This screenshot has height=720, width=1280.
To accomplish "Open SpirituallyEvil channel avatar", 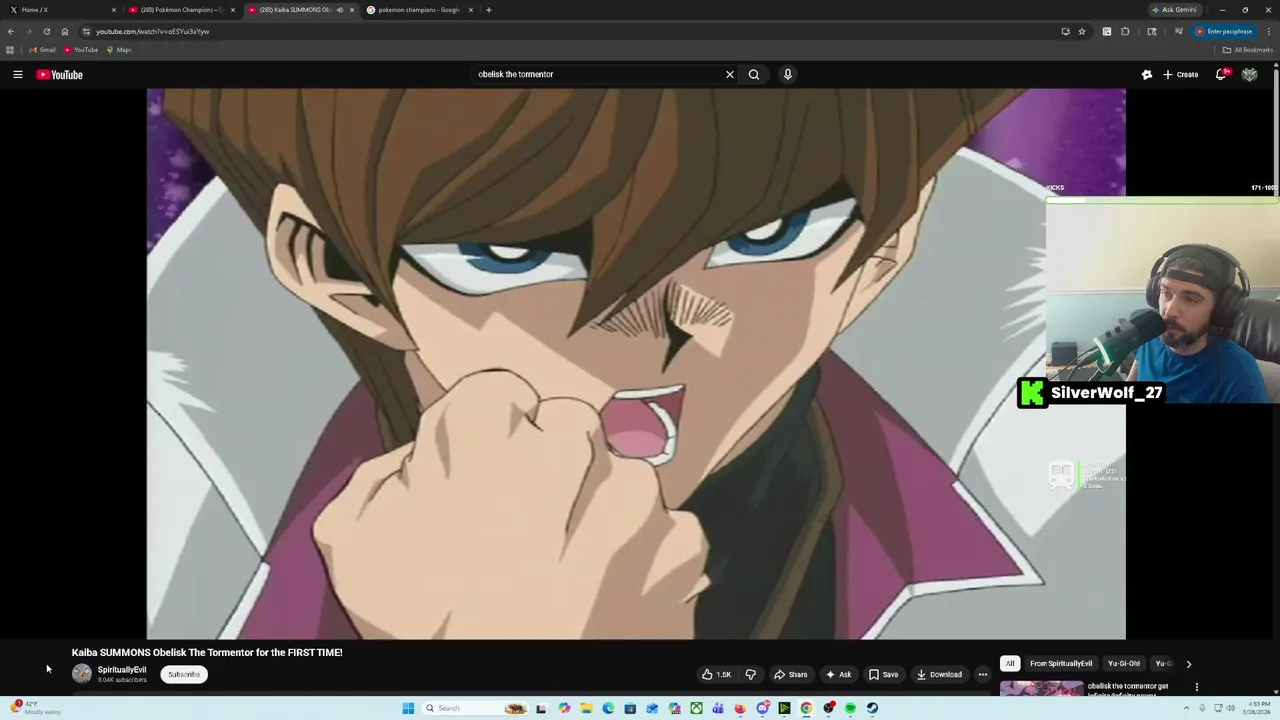I will [82, 674].
